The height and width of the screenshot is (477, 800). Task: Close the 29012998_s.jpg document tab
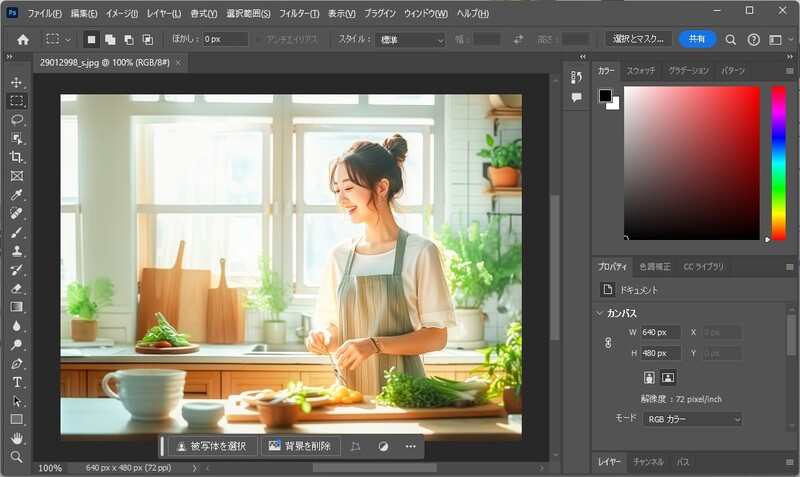tap(178, 63)
